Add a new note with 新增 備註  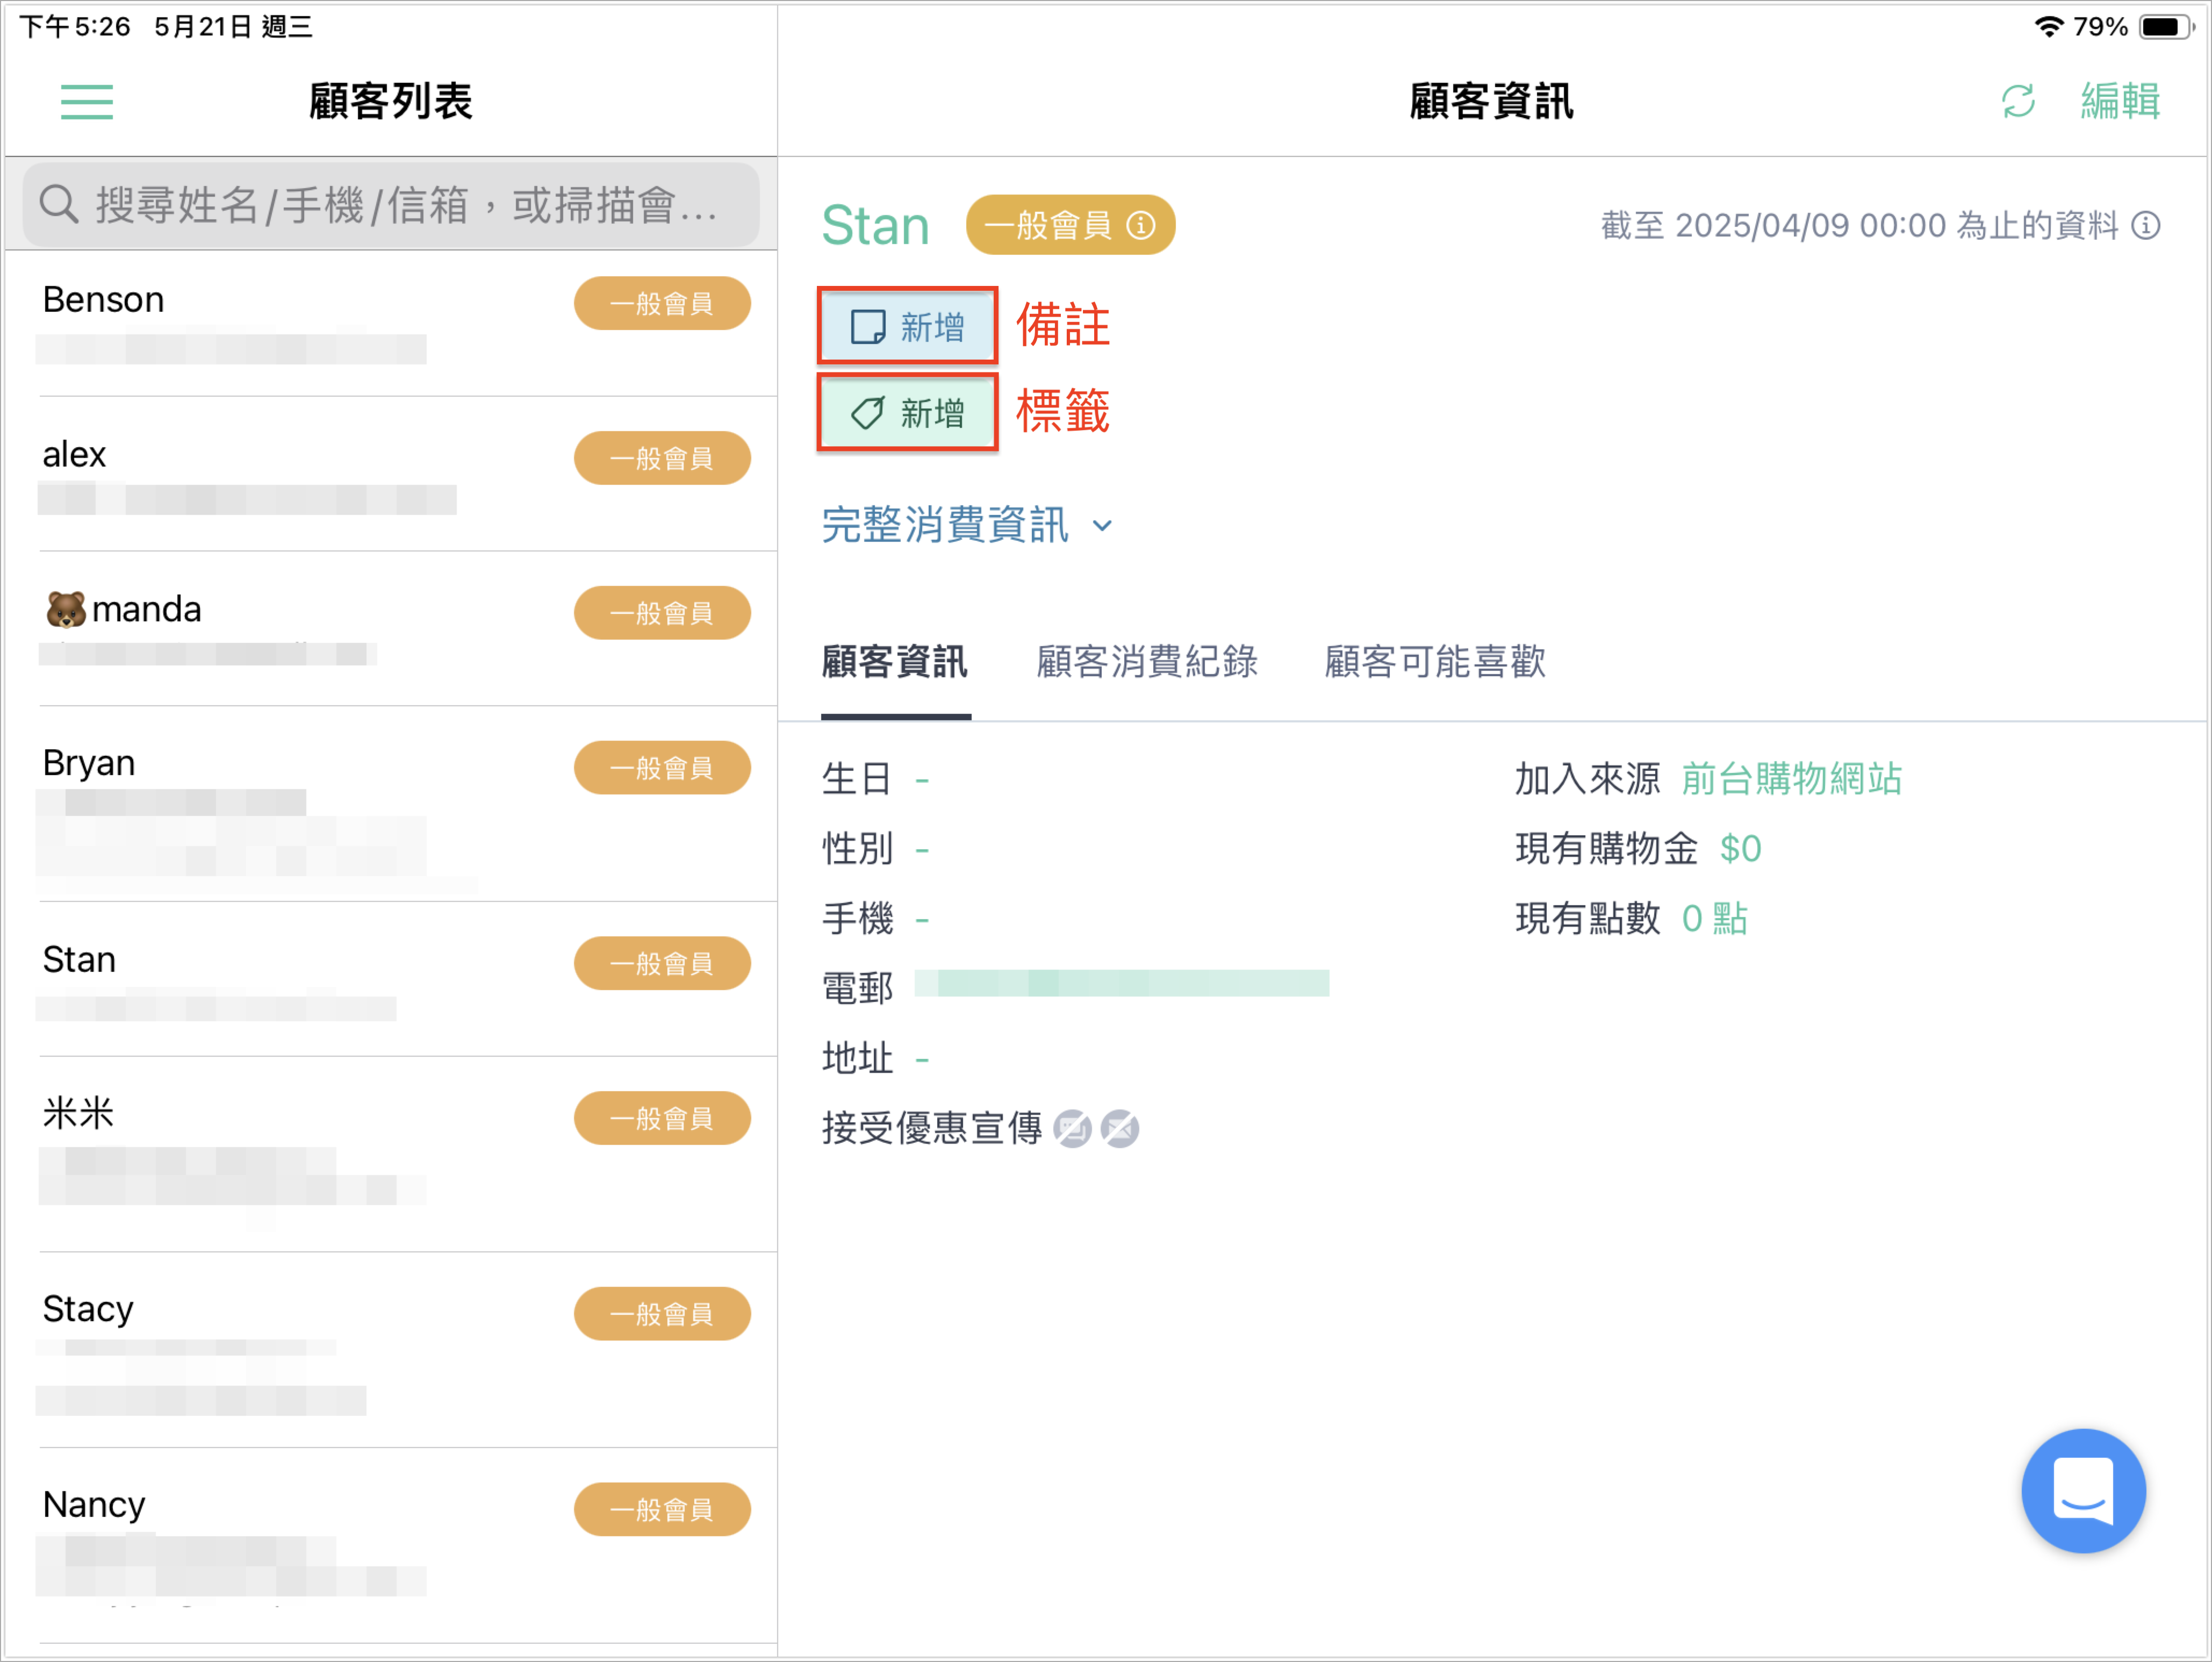[x=907, y=327]
